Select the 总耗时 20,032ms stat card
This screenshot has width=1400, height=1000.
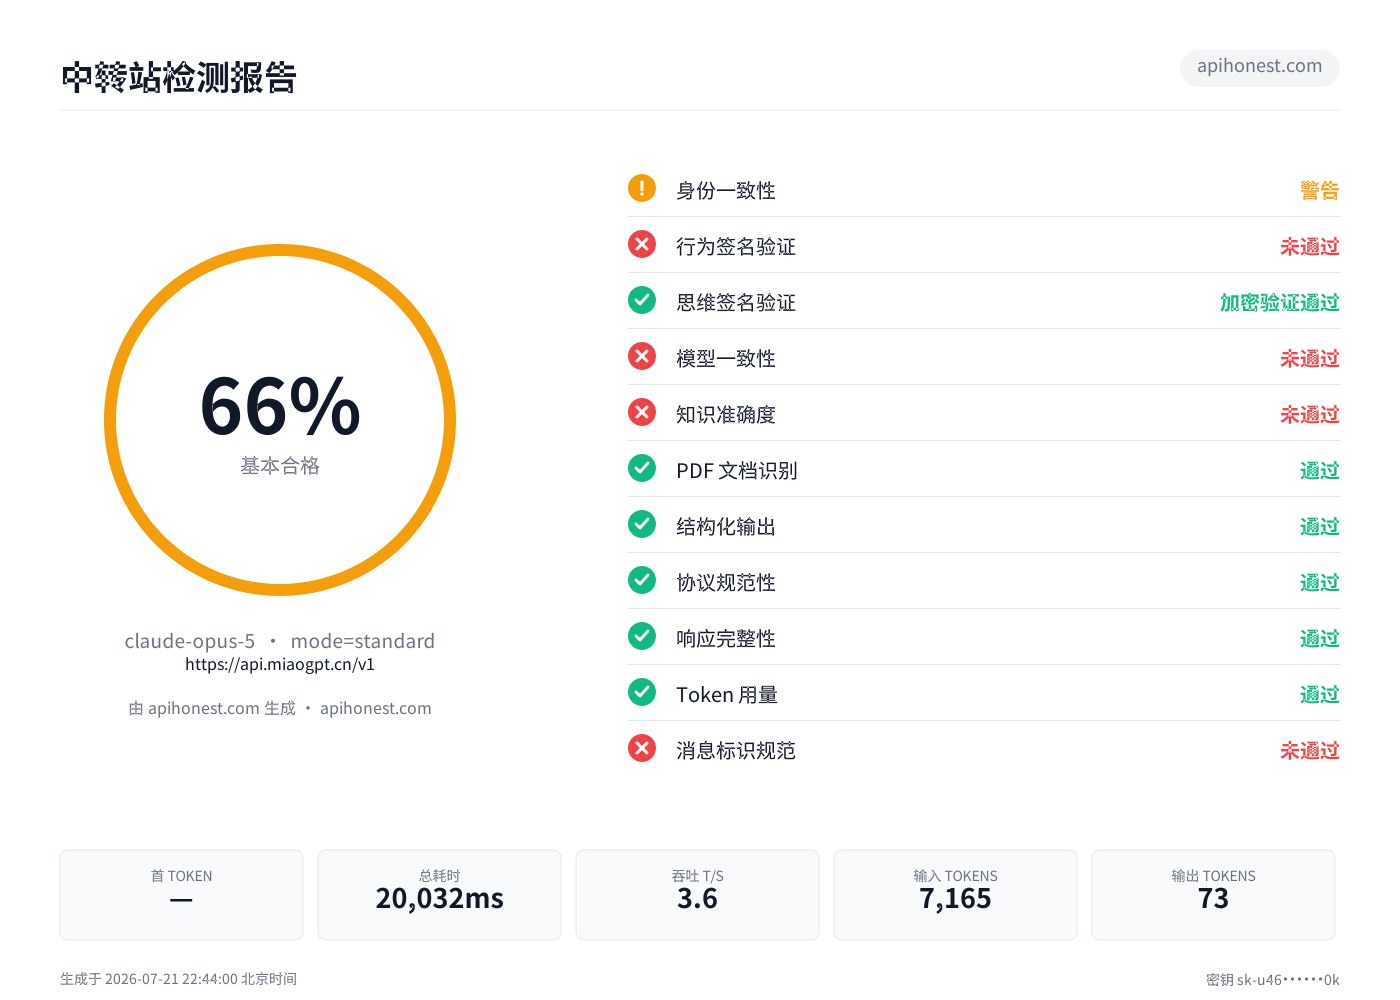point(440,895)
